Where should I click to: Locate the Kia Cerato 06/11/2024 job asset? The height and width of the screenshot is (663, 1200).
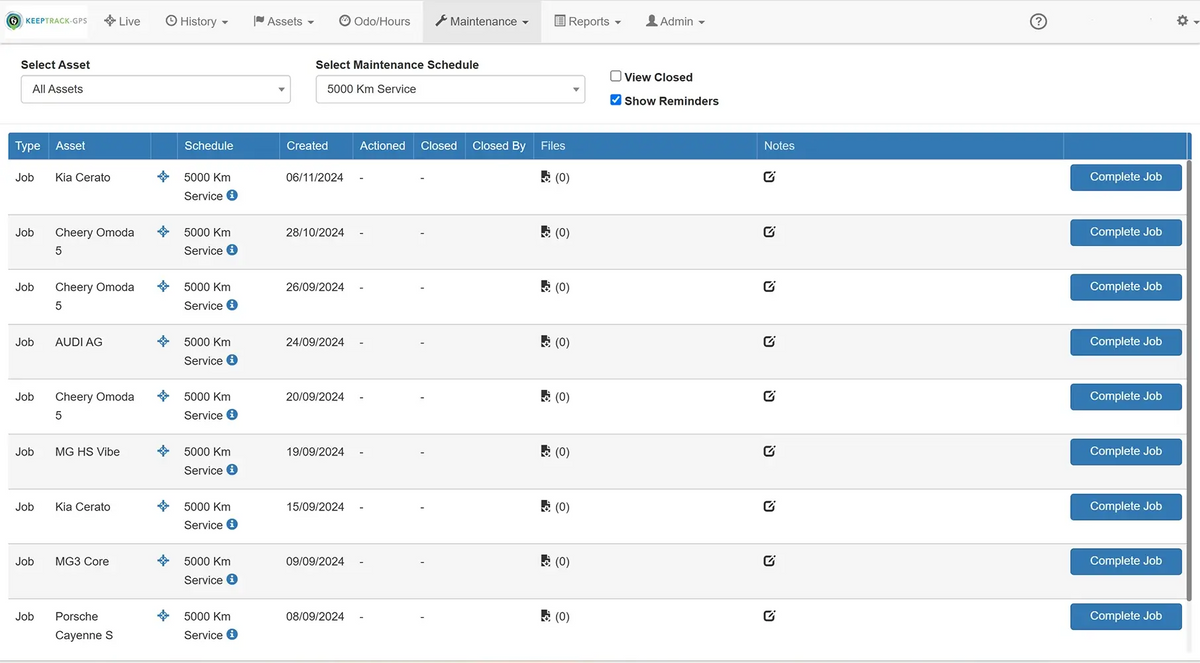pos(163,177)
